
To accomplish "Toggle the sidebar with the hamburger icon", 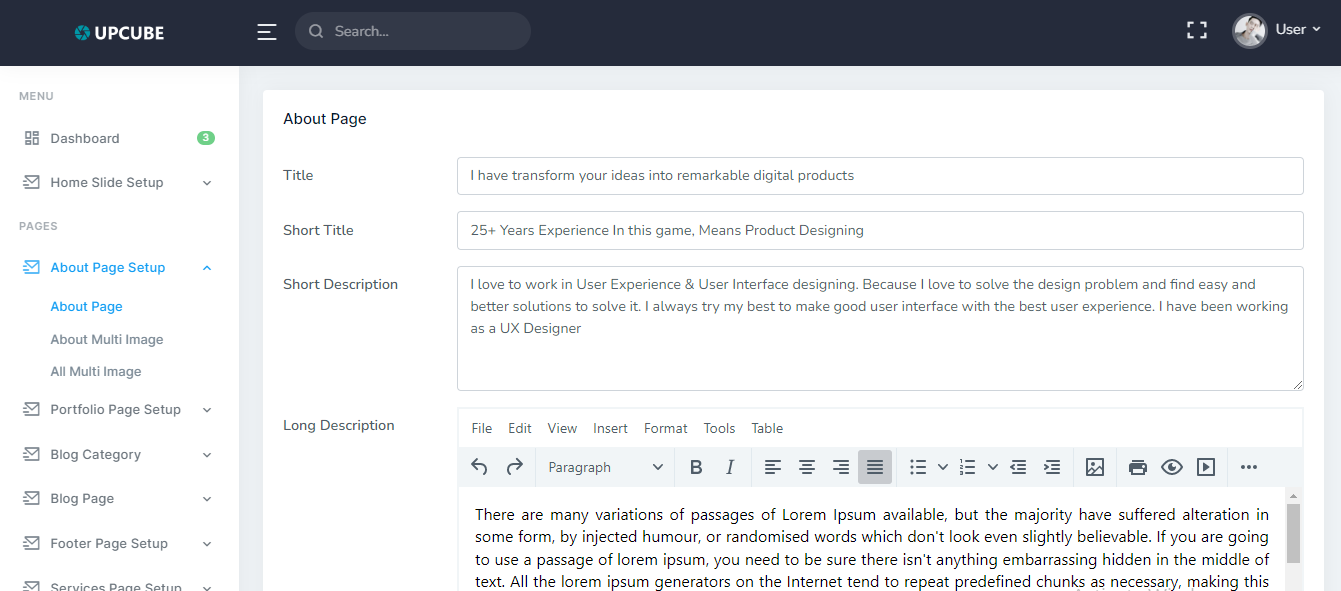I will click(266, 31).
